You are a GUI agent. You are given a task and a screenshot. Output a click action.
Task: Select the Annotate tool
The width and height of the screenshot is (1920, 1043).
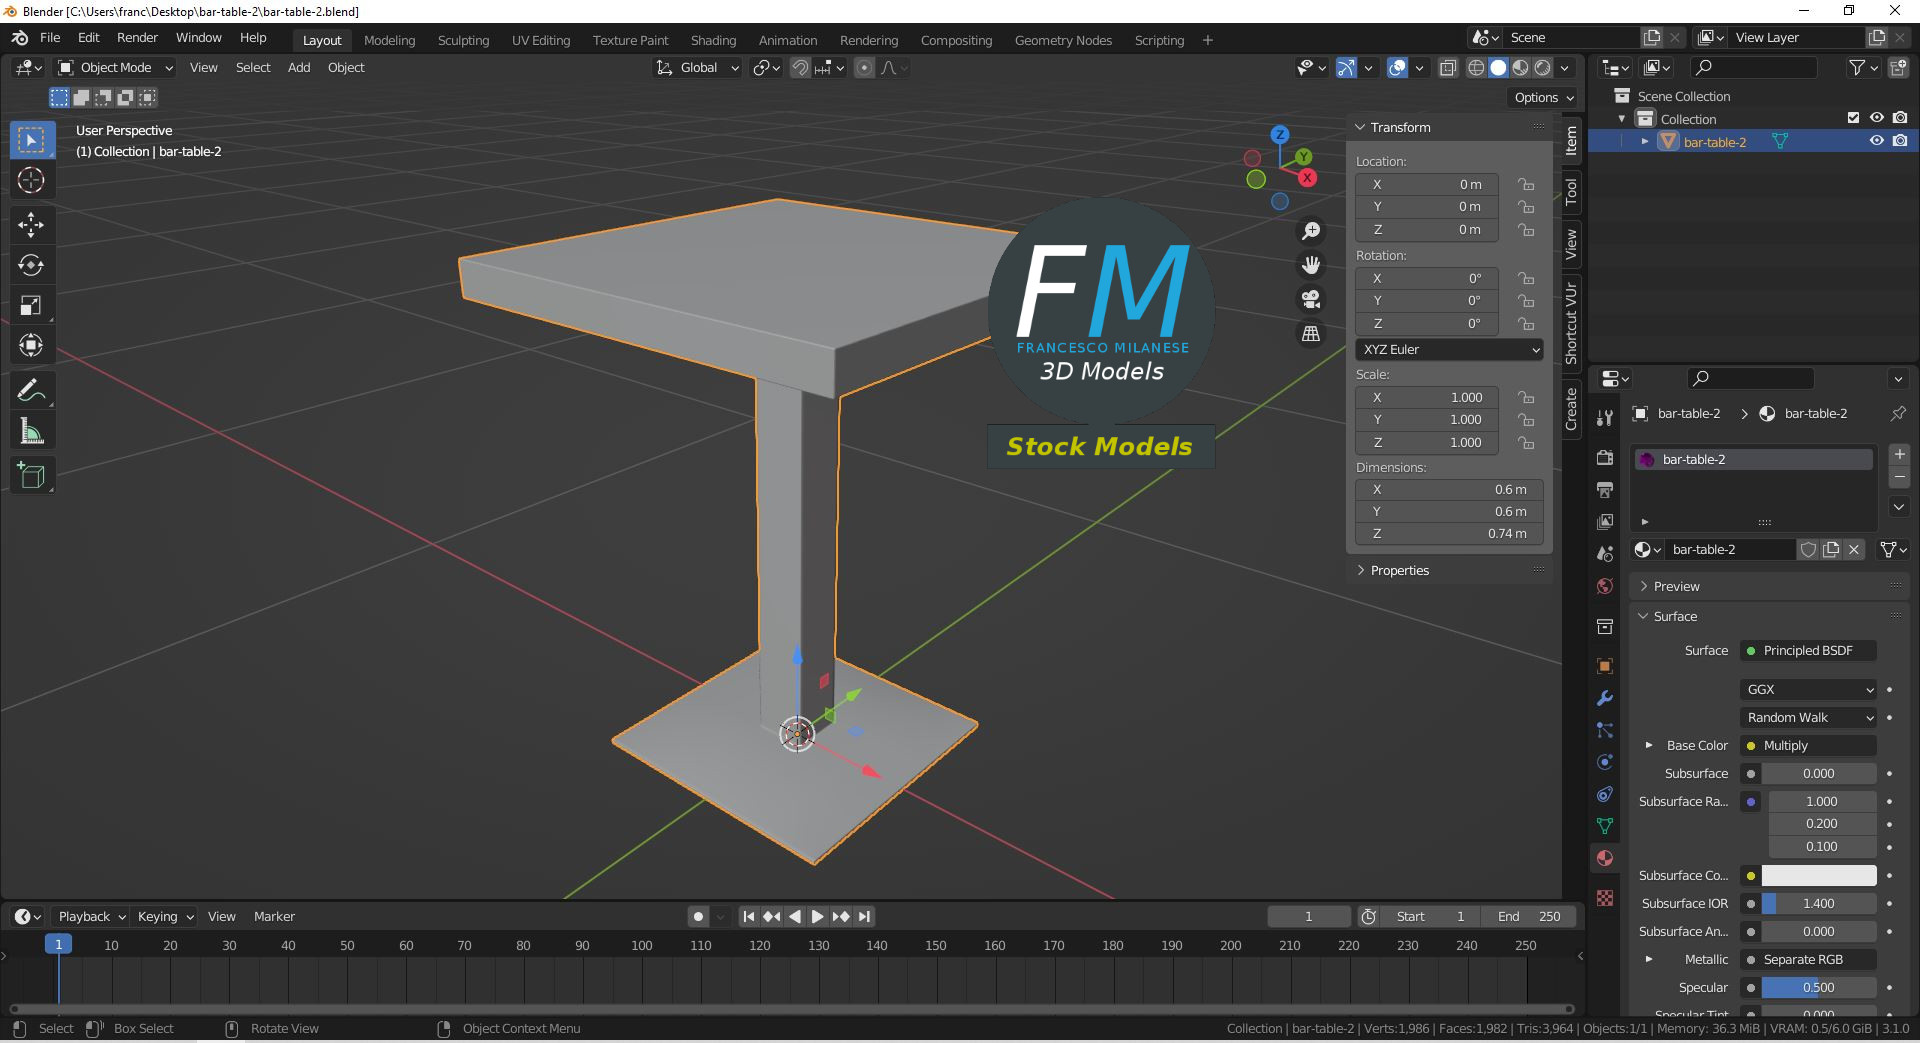pyautogui.click(x=31, y=391)
